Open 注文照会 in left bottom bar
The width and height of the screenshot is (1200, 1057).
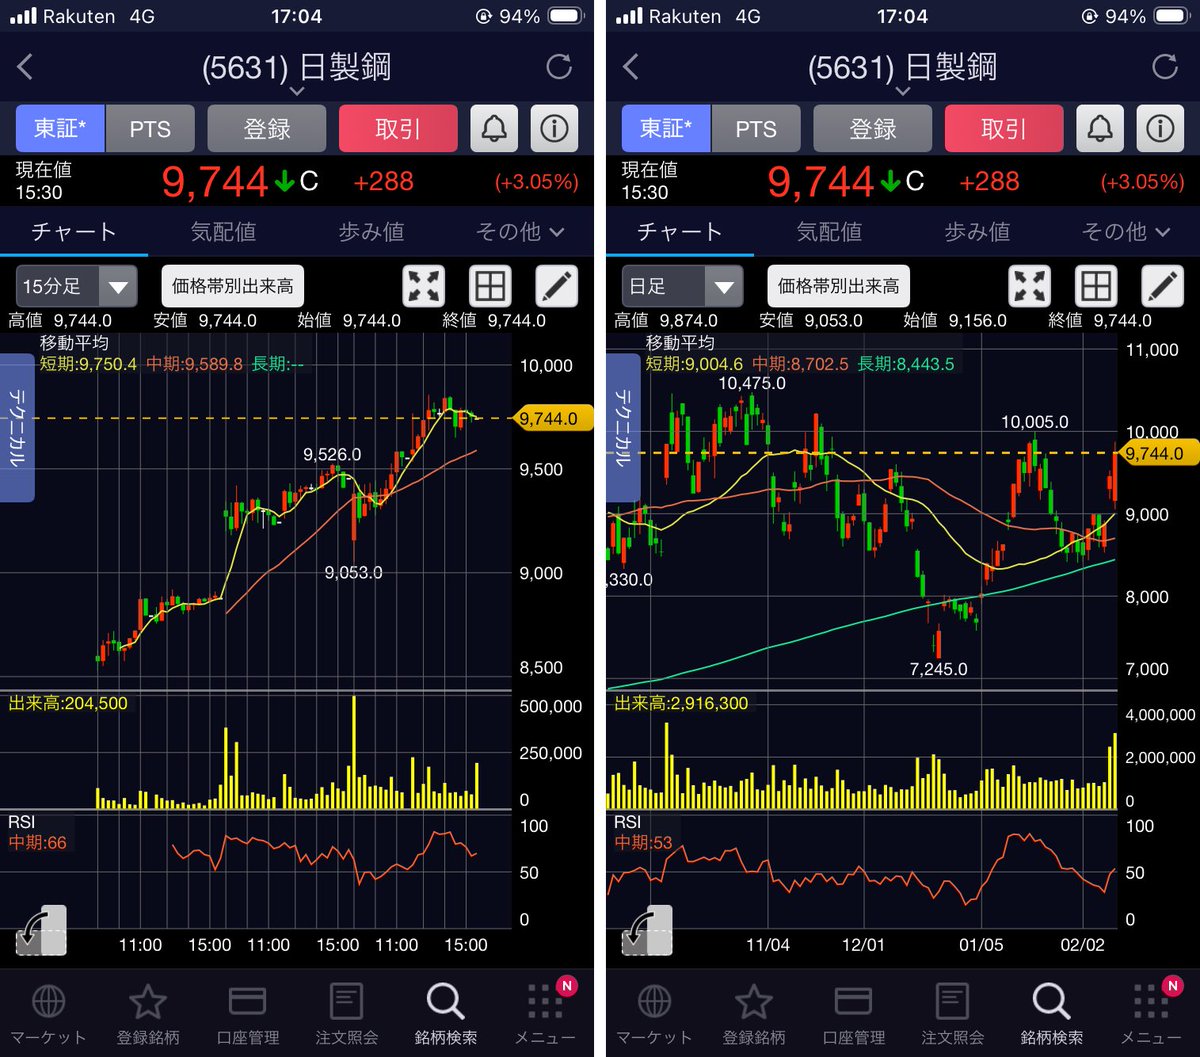346,1014
